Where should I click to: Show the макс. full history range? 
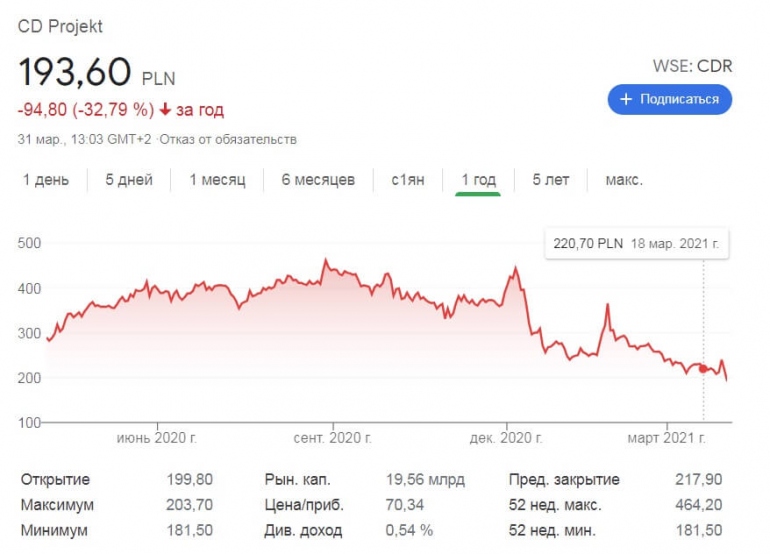click(x=624, y=180)
